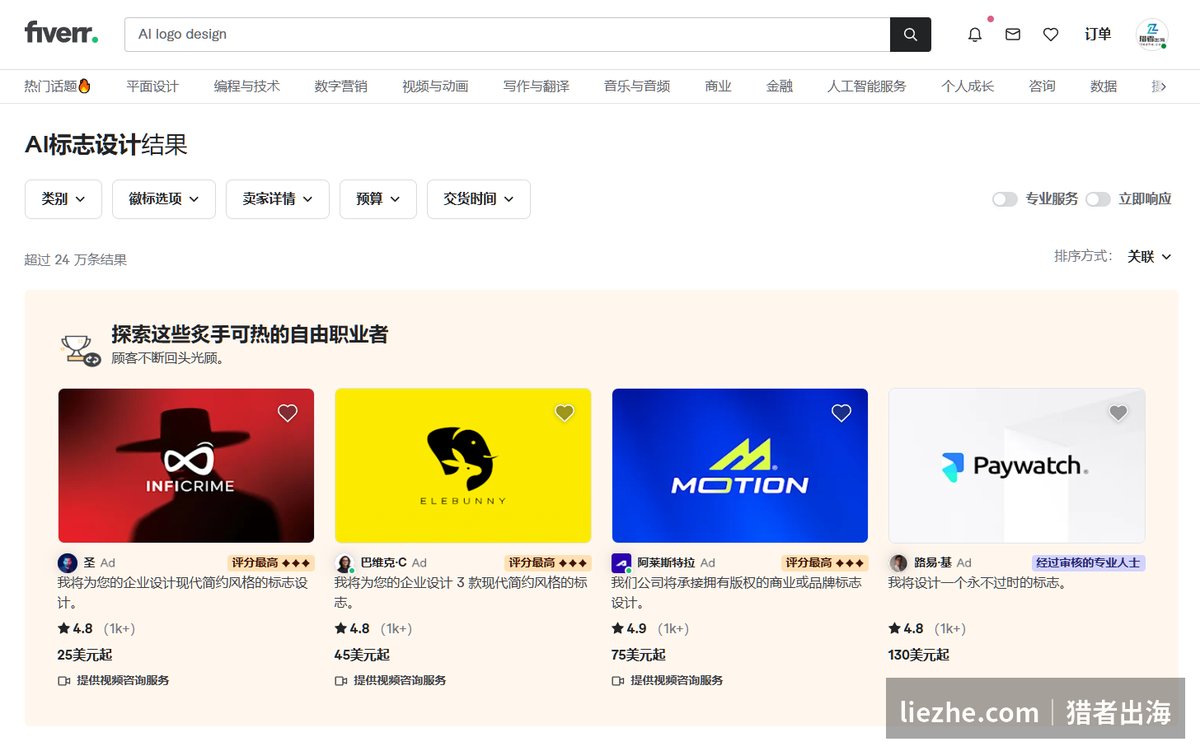Open the 咨询 category
The image size is (1200, 751).
[1042, 86]
